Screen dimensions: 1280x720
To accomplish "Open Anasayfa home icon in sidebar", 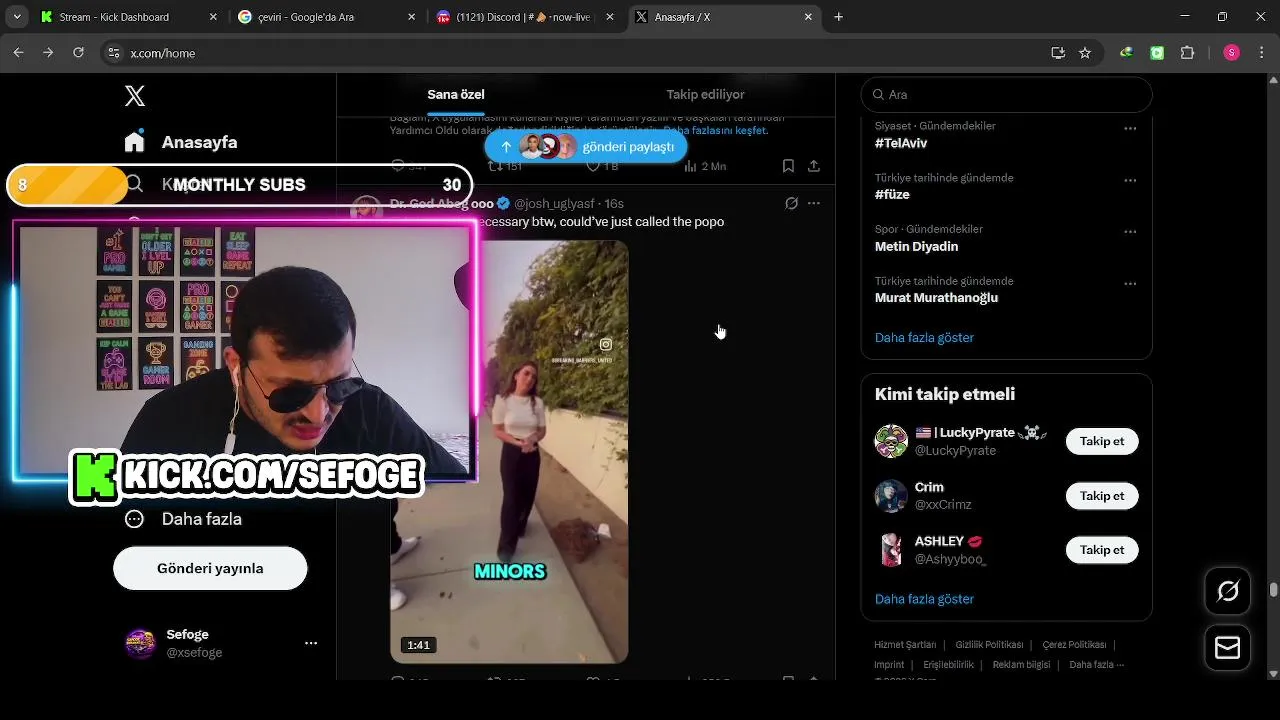I will pos(135,141).
